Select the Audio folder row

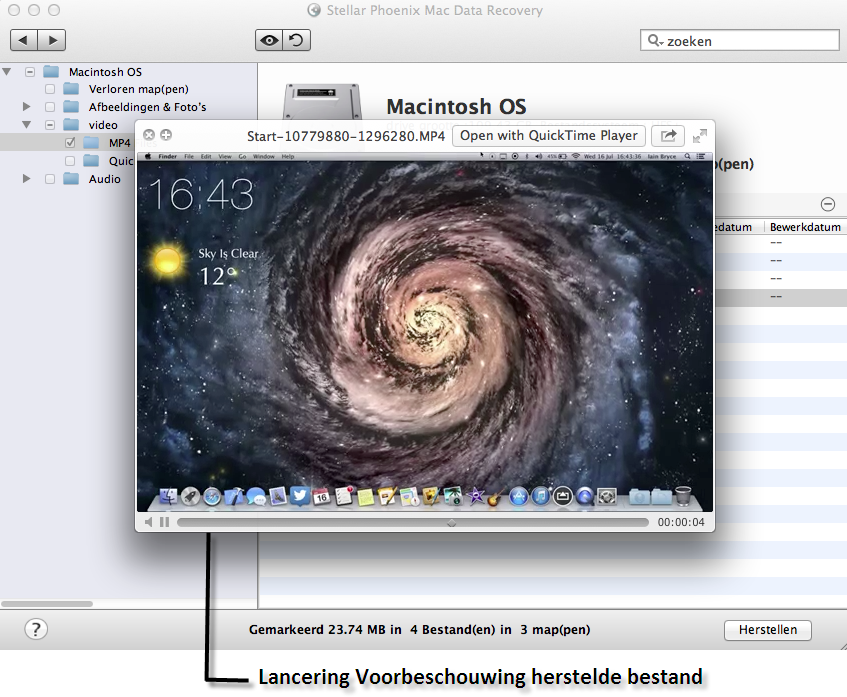(104, 179)
